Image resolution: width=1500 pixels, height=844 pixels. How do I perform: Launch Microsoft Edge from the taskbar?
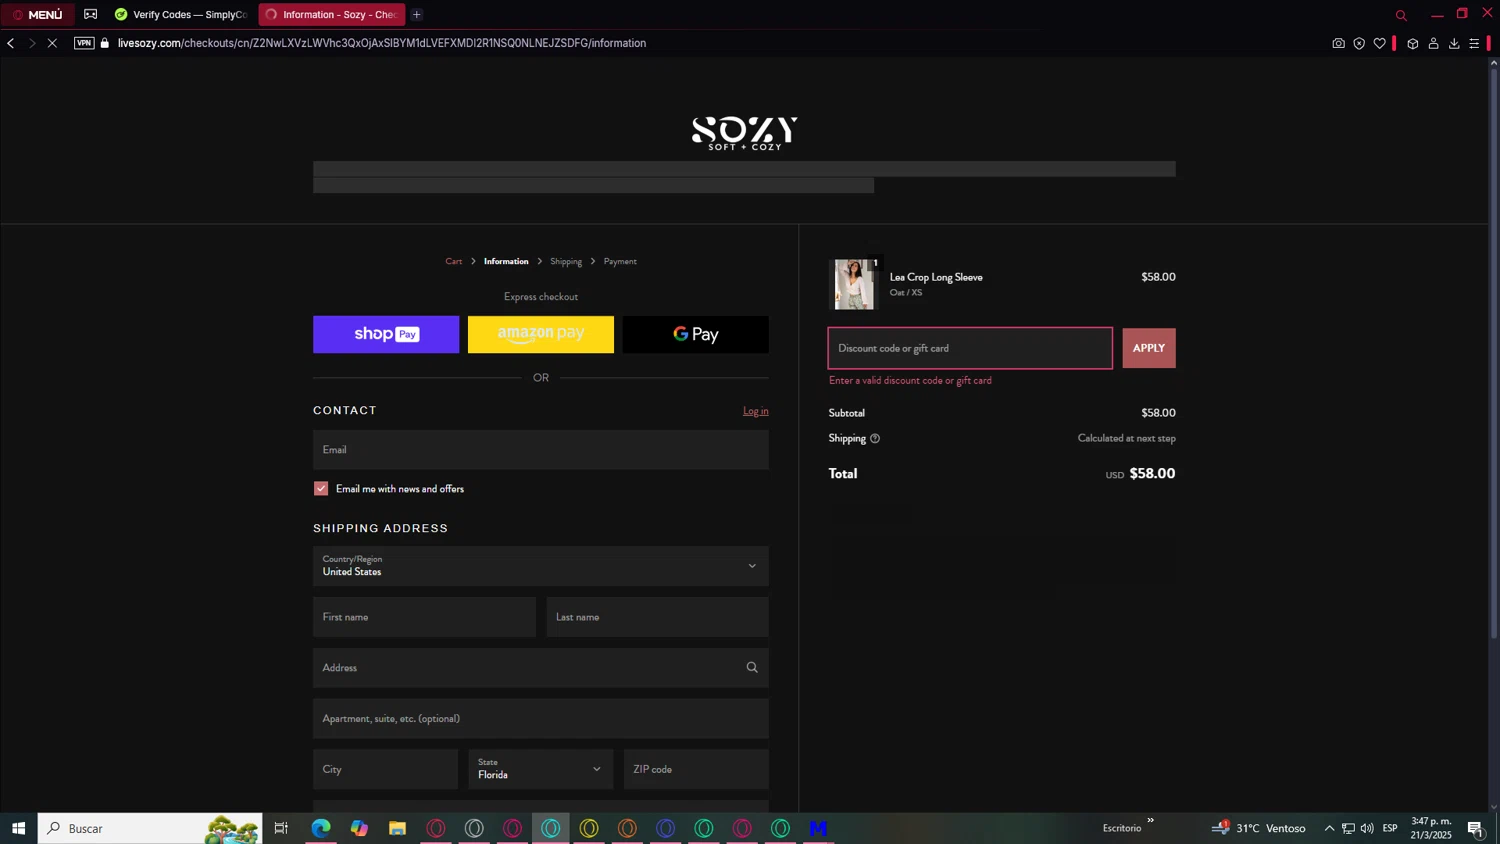321,828
